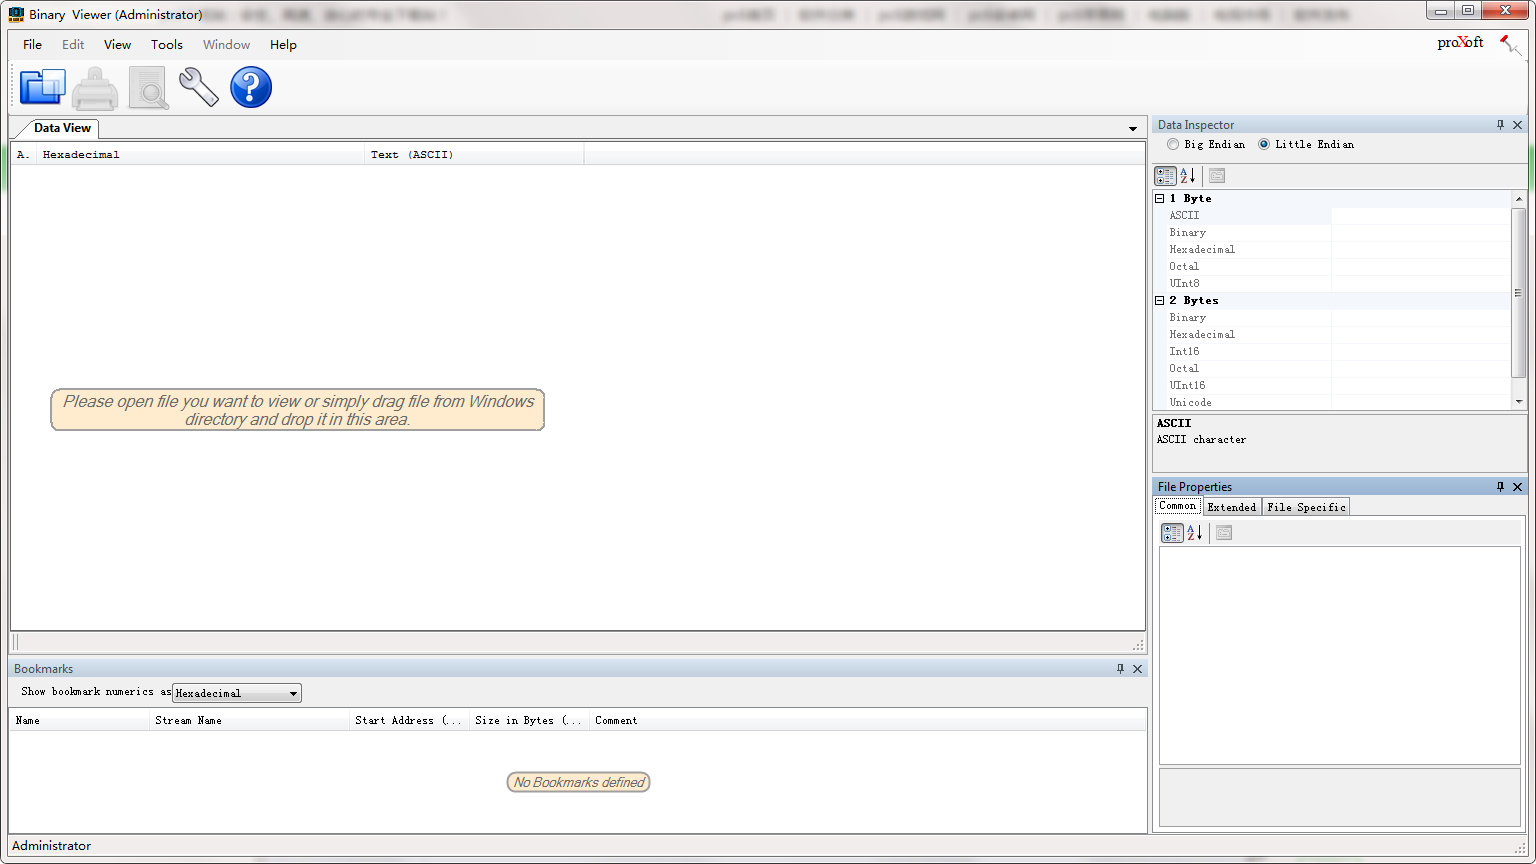Open the bookmark numerics Hexadecimal dropdown
This screenshot has width=1536, height=864.
[x=237, y=693]
